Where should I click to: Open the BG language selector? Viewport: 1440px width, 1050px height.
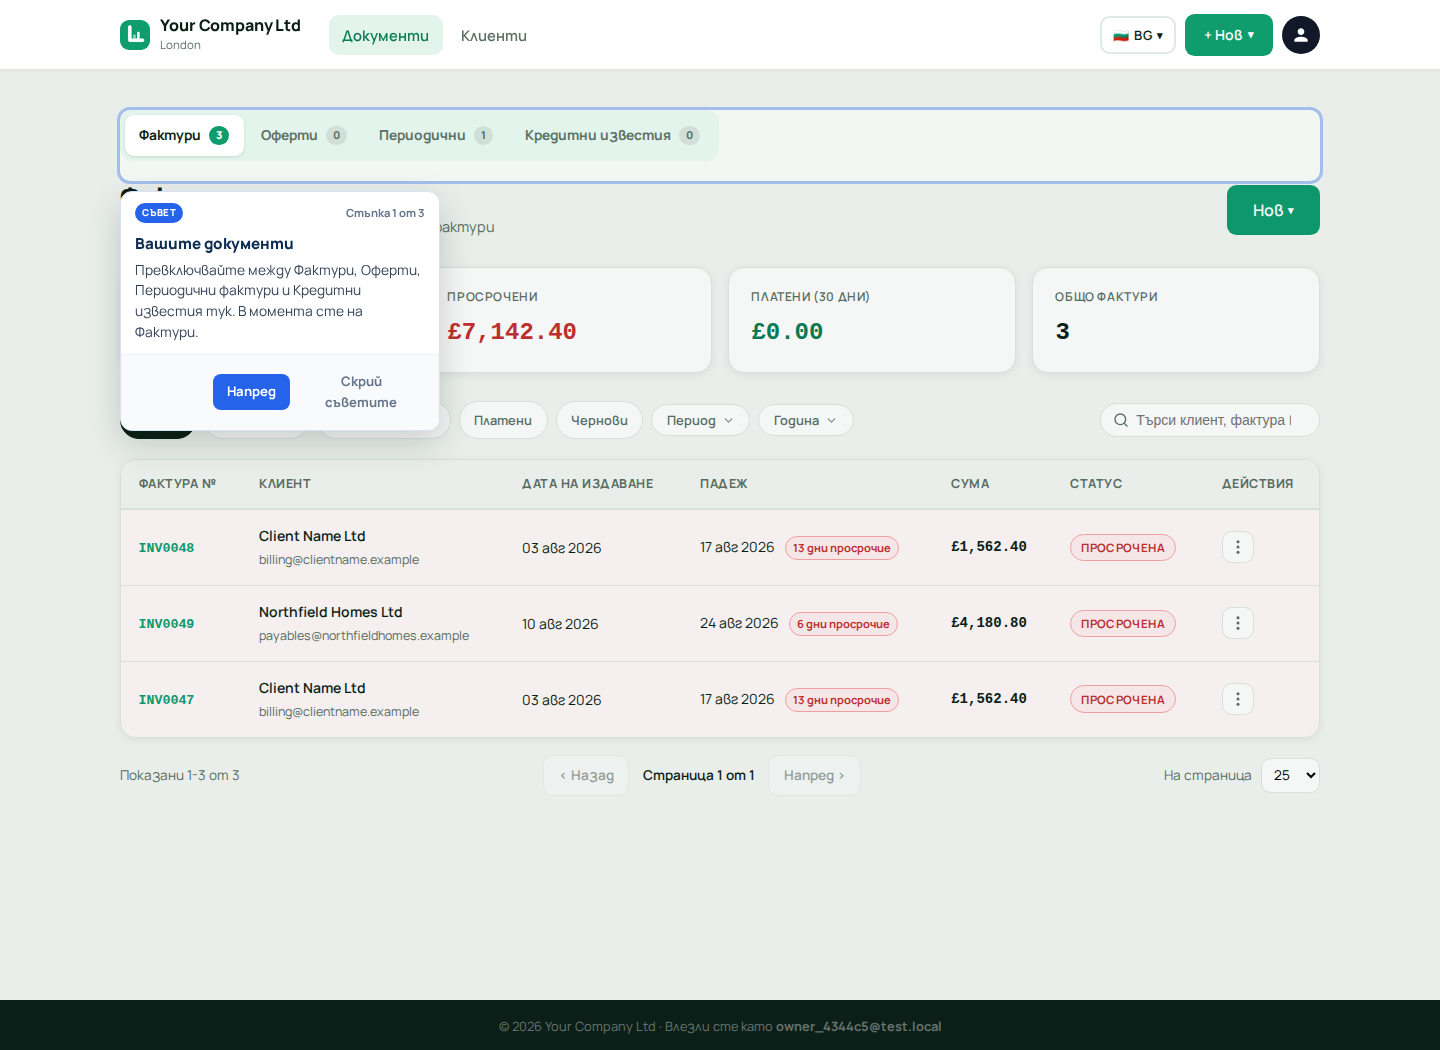pyautogui.click(x=1138, y=35)
